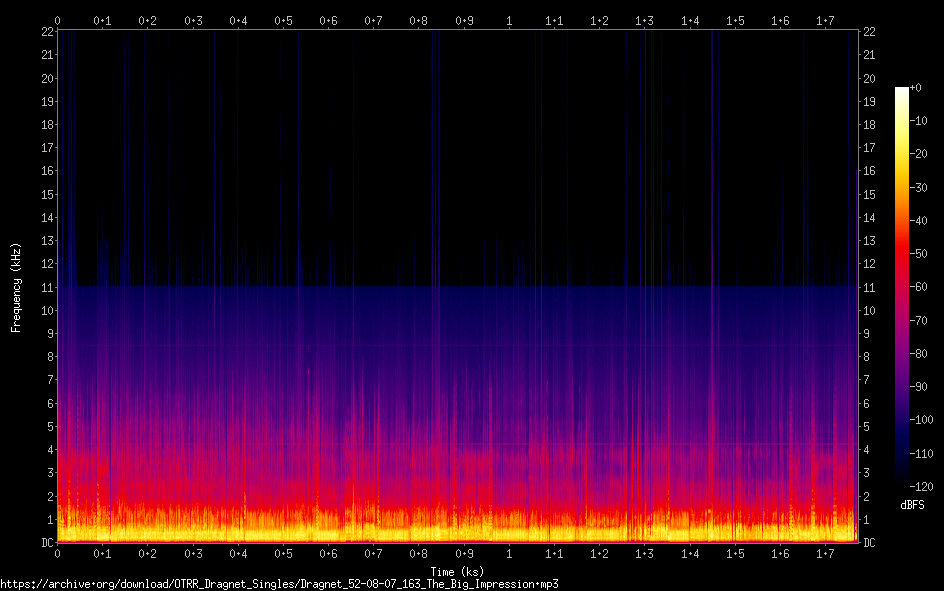Screen dimensions: 944x591
Task: Click the 'Frequency (kHz)' axis title
Action: [16, 287]
